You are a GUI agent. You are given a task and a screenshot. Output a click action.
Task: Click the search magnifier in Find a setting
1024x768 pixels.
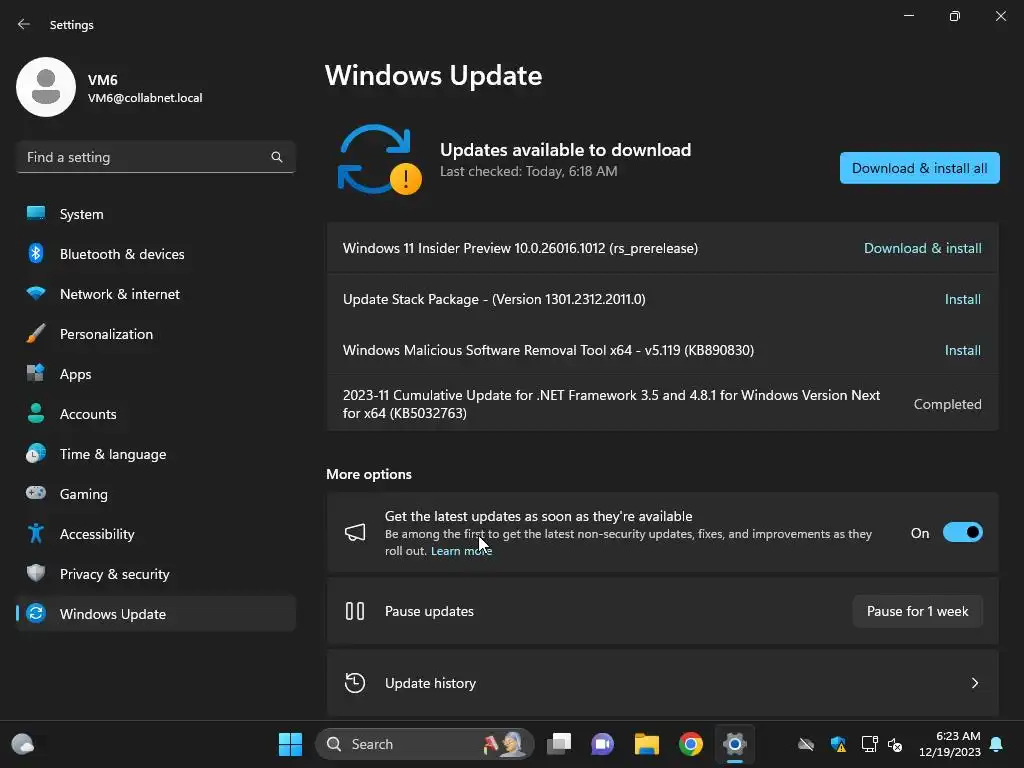(277, 157)
